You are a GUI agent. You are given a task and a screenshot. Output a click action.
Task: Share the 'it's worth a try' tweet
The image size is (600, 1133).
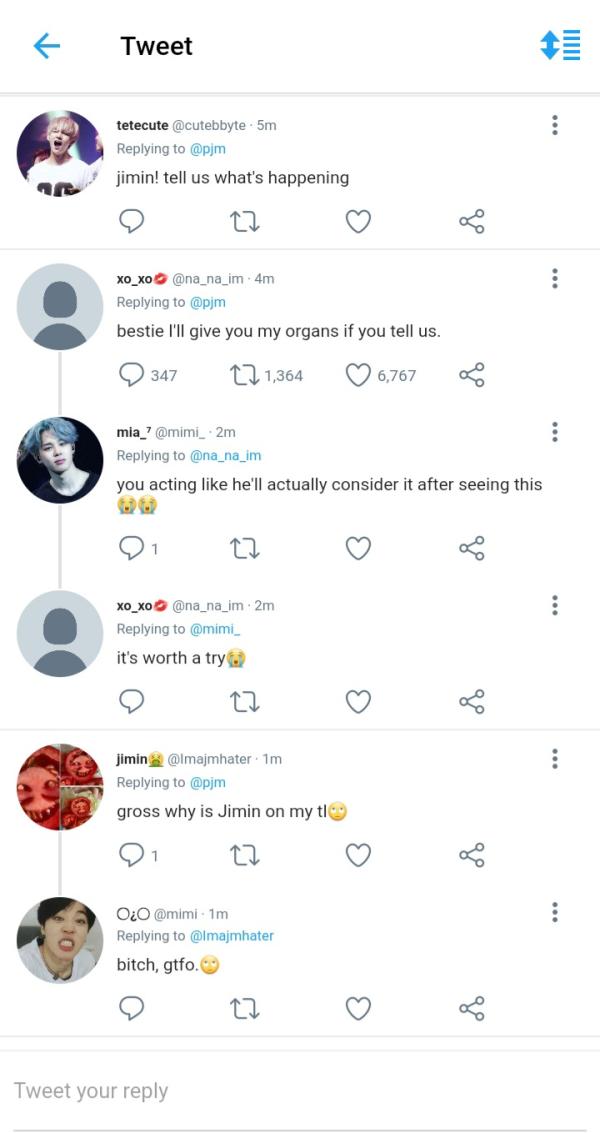pos(472,701)
